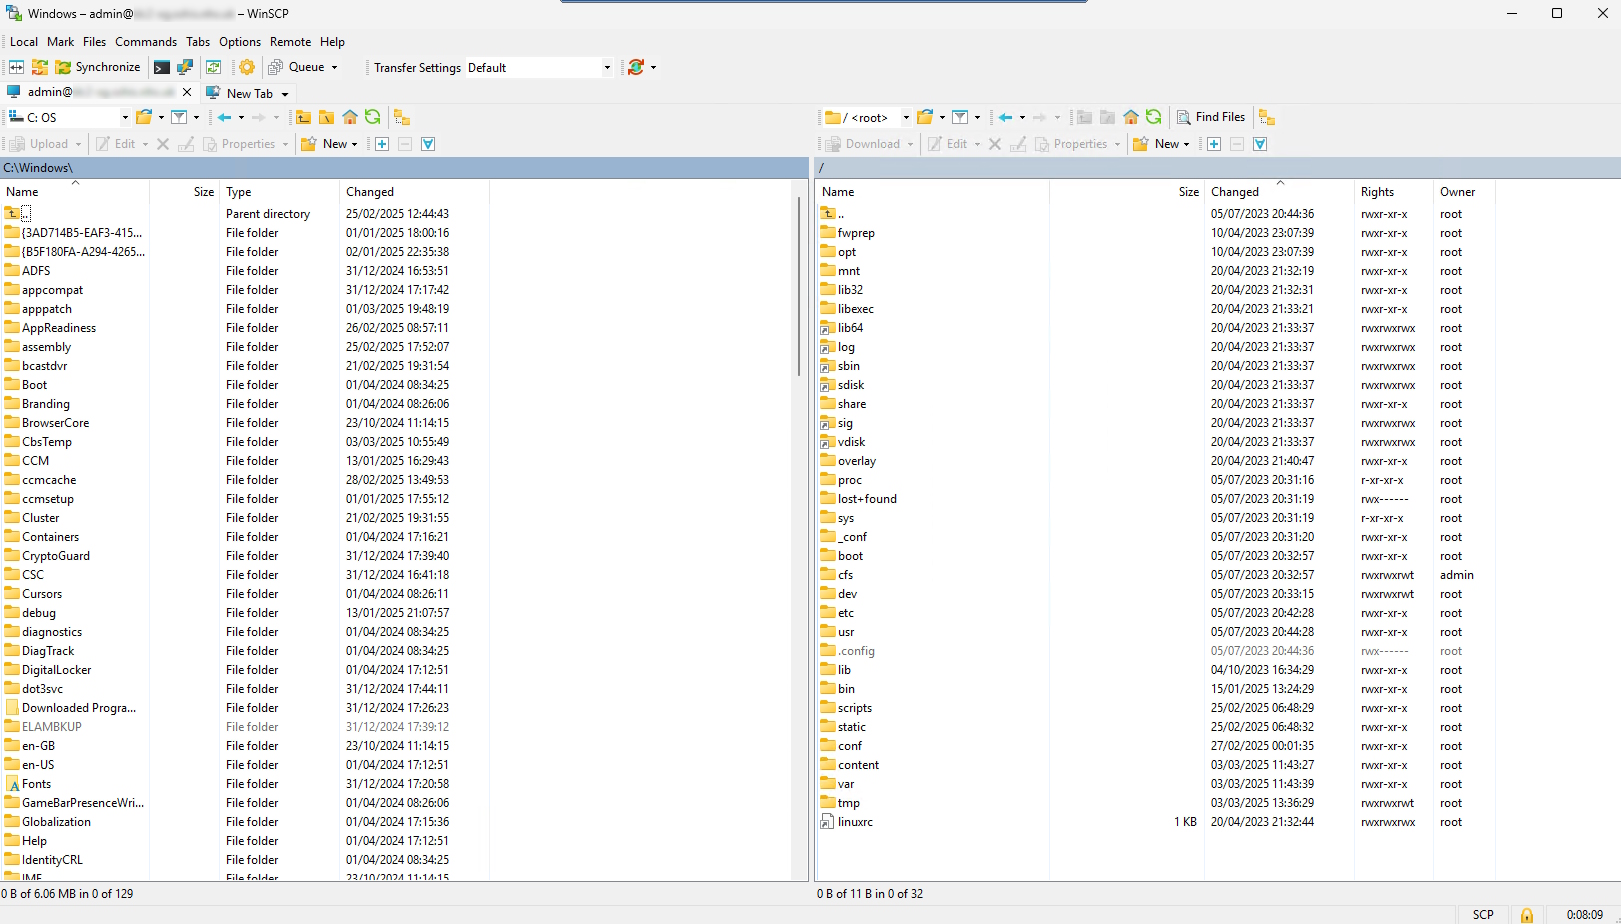Click local Select Files plus icon
This screenshot has width=1621, height=924.
[382, 144]
